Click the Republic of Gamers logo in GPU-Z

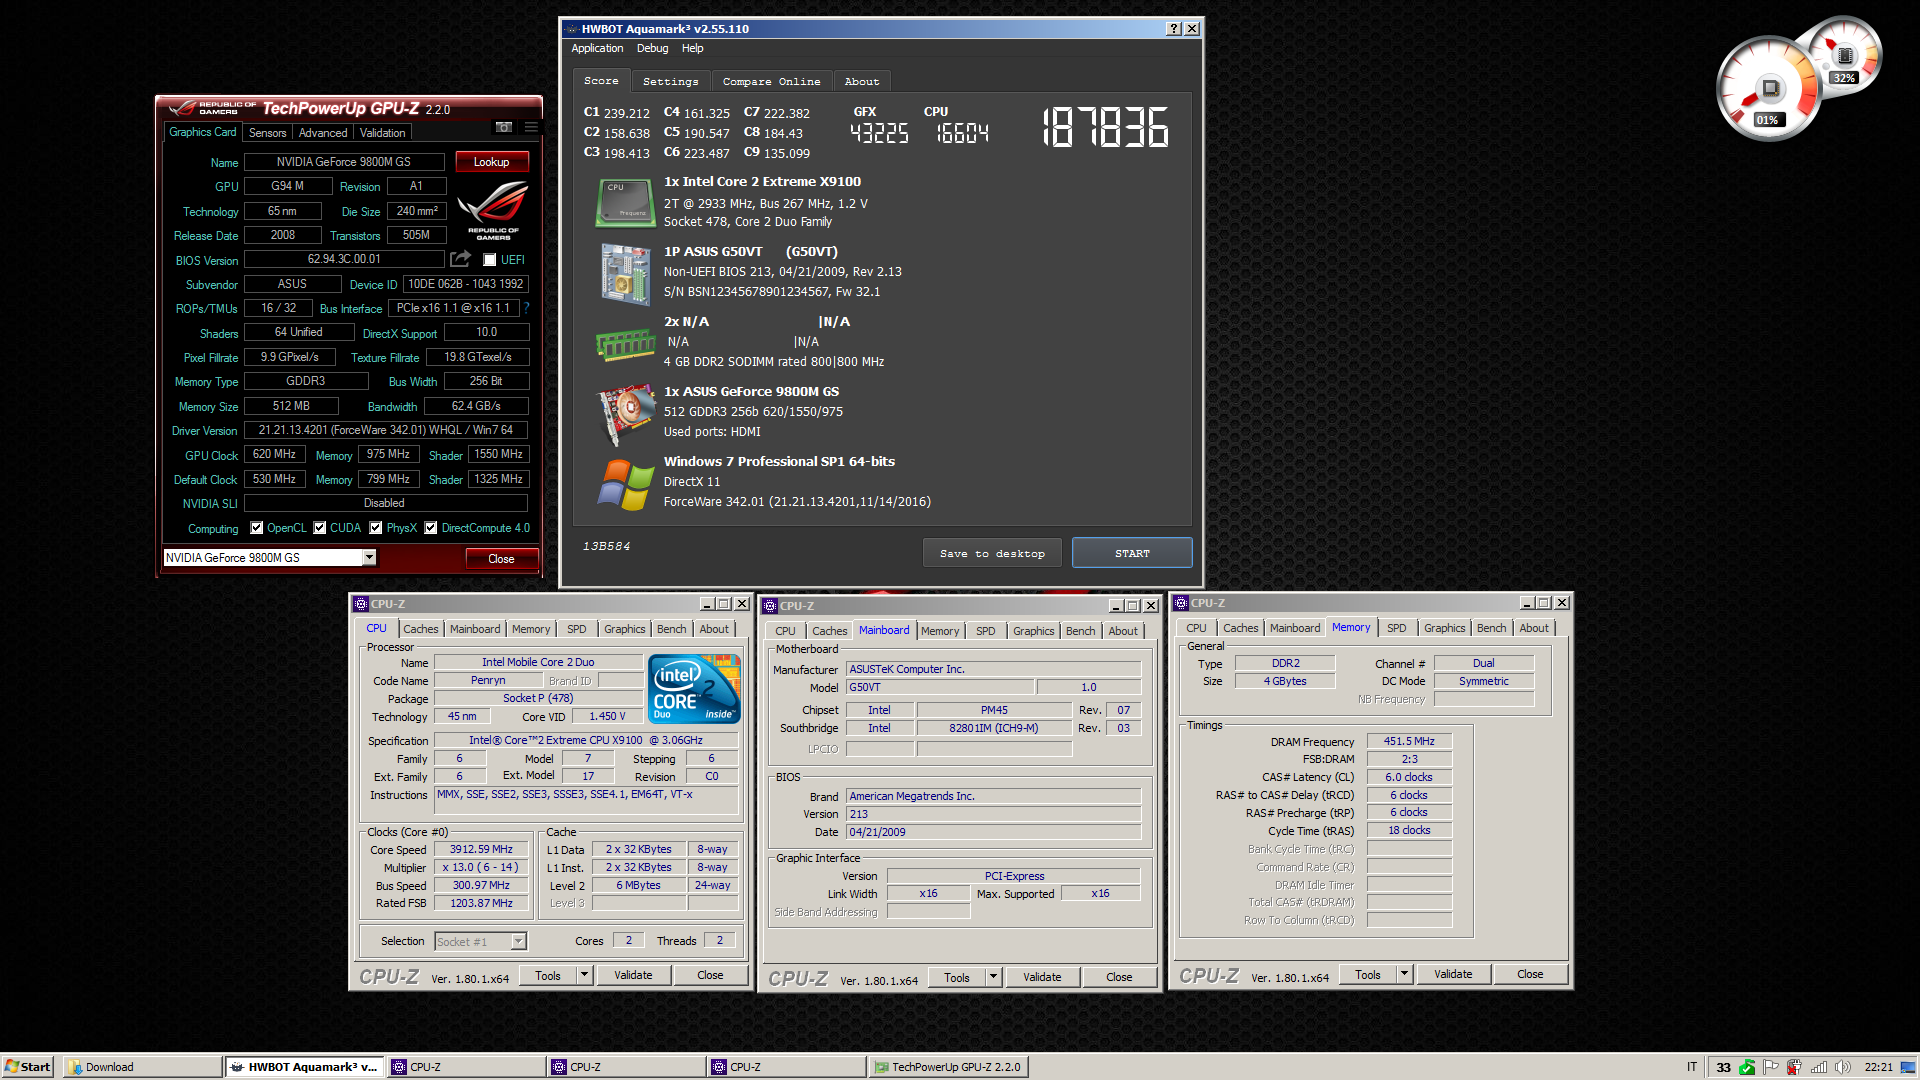493,210
